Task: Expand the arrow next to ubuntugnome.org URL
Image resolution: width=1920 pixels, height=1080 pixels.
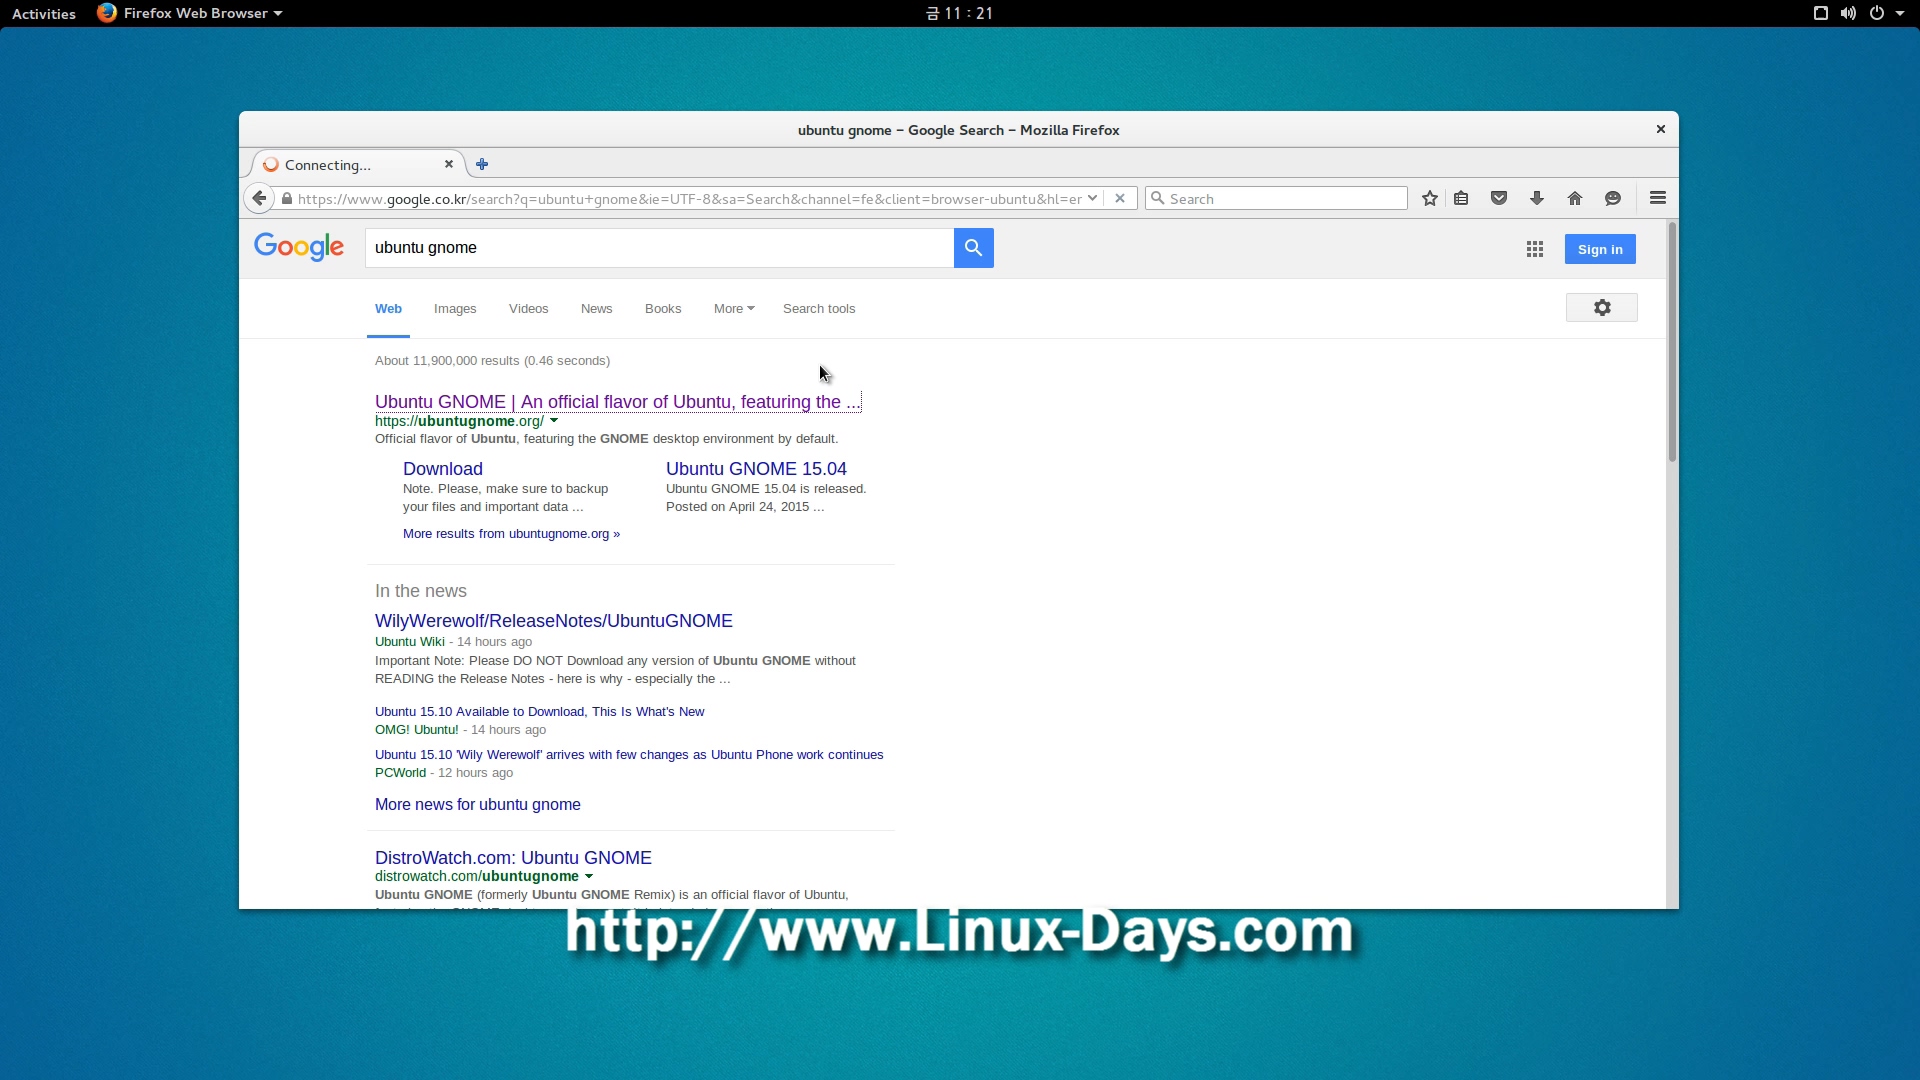Action: point(554,421)
